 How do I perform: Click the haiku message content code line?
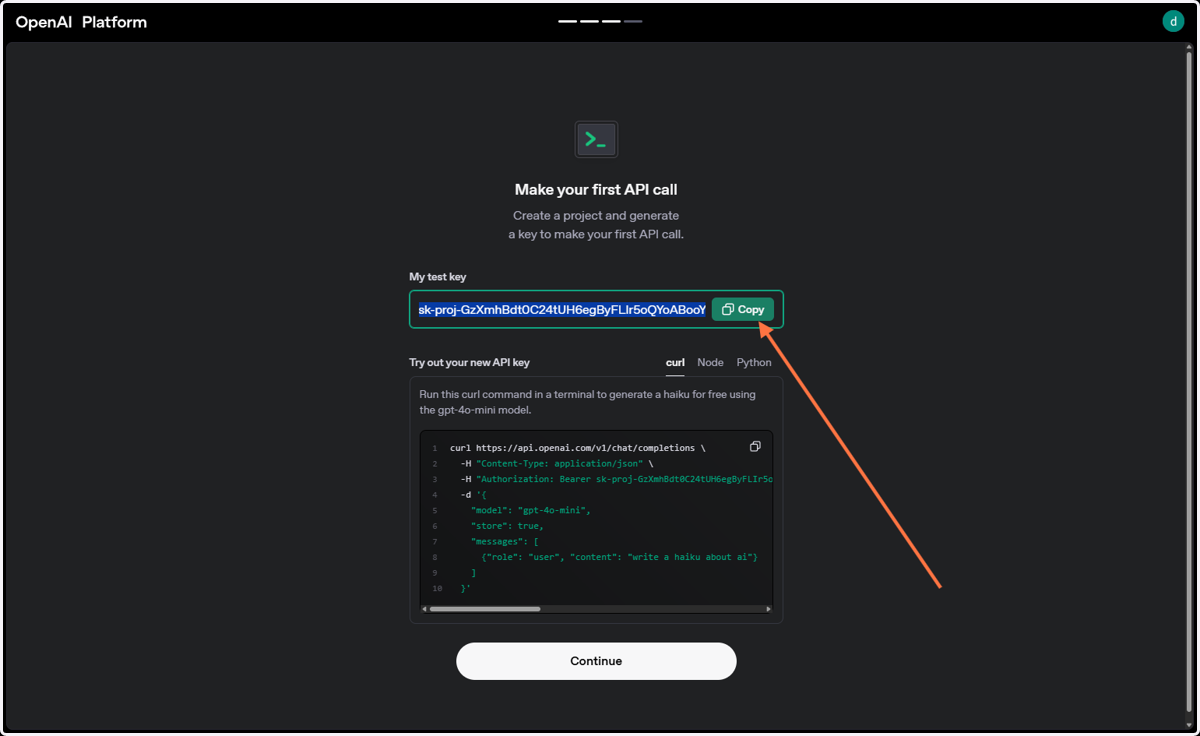click(619, 557)
